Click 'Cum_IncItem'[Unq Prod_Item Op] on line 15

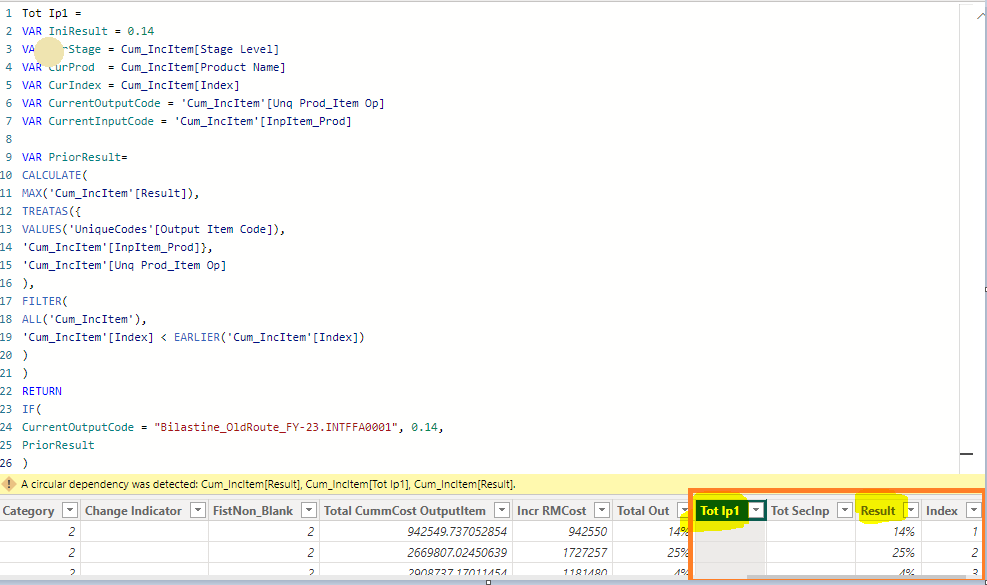(124, 265)
